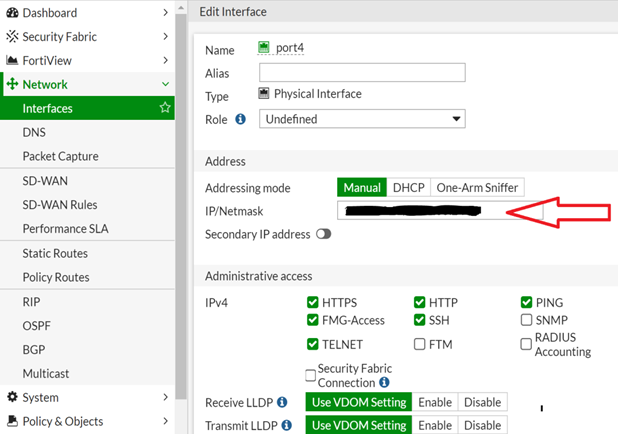Enable the SNMP checkbox

(x=527, y=320)
